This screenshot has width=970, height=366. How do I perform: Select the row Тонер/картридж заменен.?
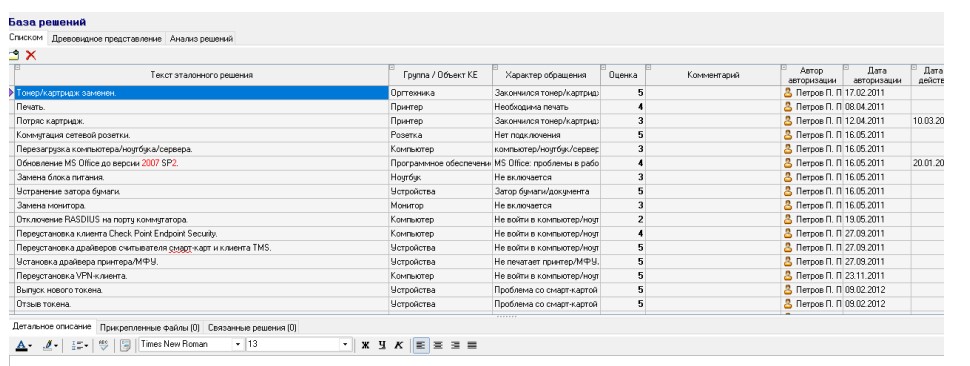tap(201, 92)
